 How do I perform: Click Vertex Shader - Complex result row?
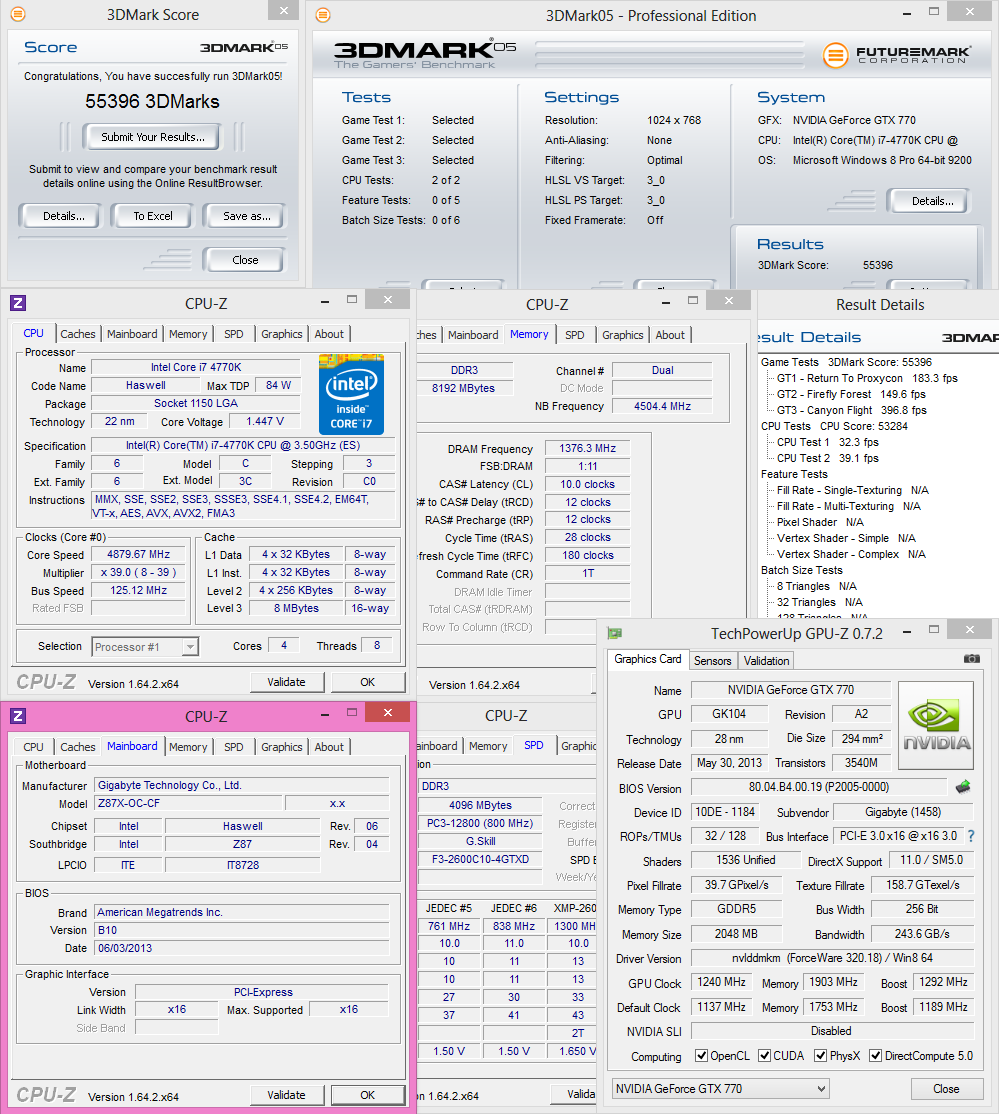coord(850,554)
